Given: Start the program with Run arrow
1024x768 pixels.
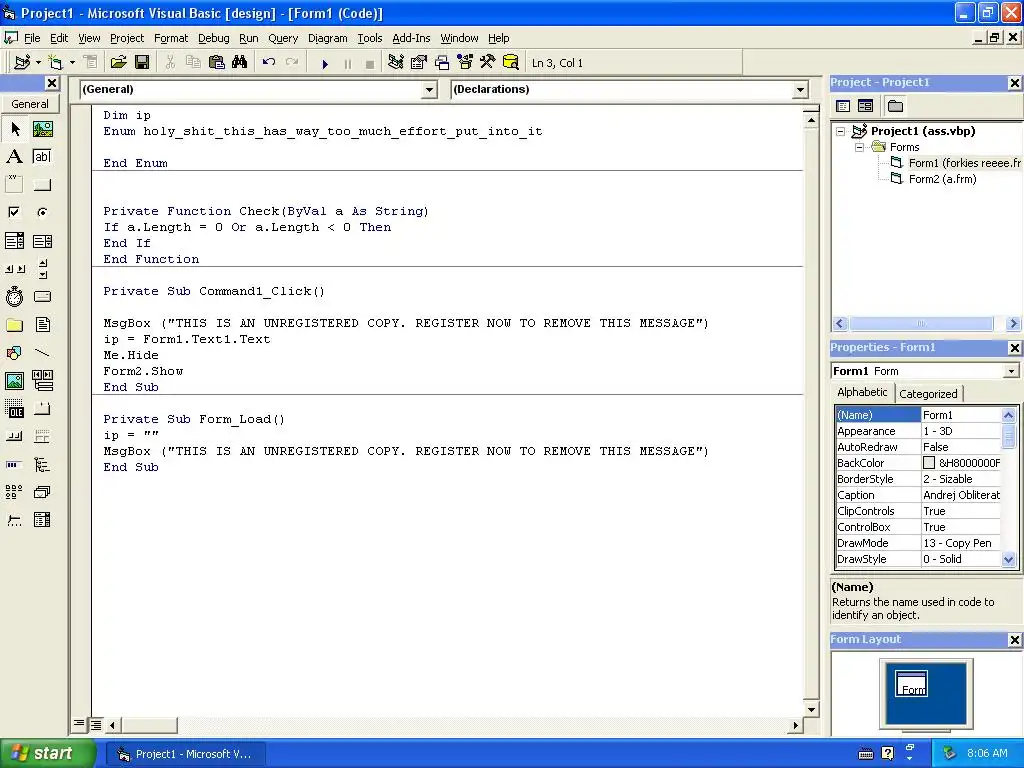Looking at the screenshot, I should coord(325,63).
